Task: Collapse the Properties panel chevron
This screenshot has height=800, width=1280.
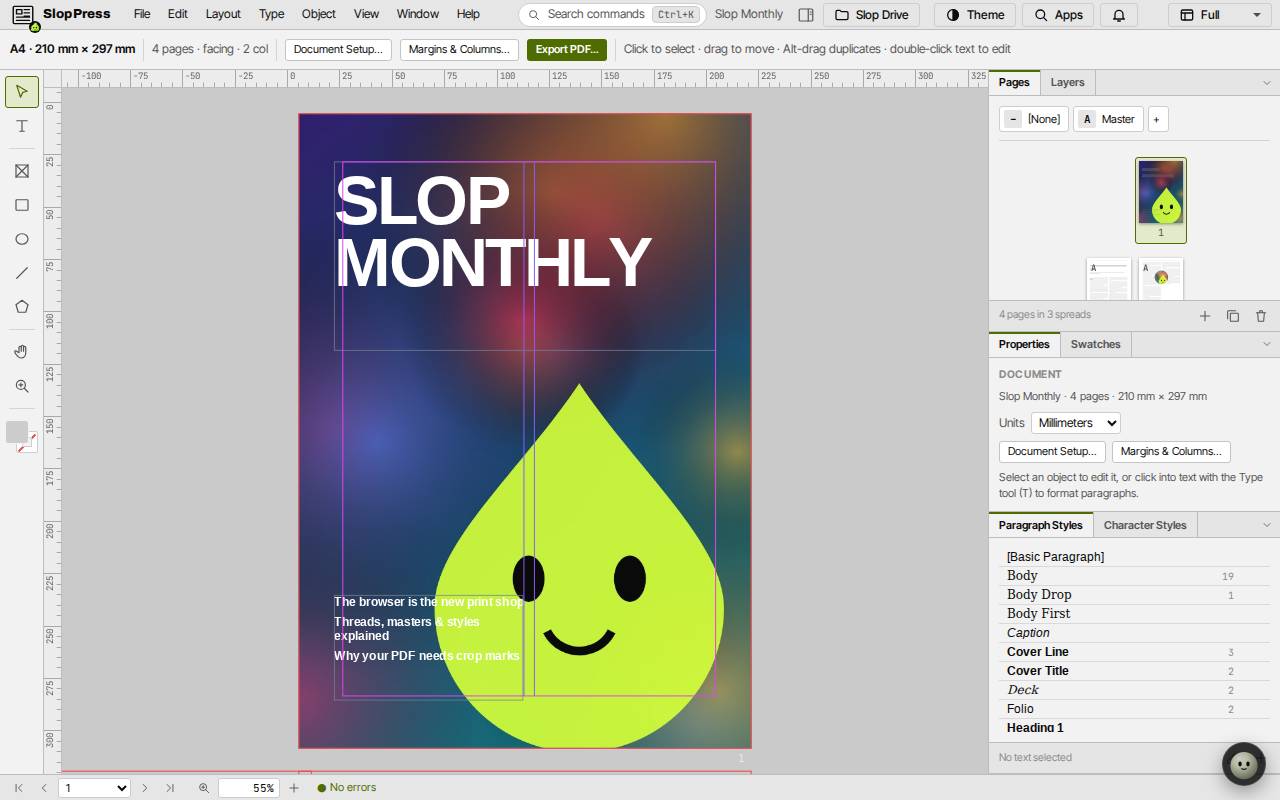Action: tap(1266, 344)
